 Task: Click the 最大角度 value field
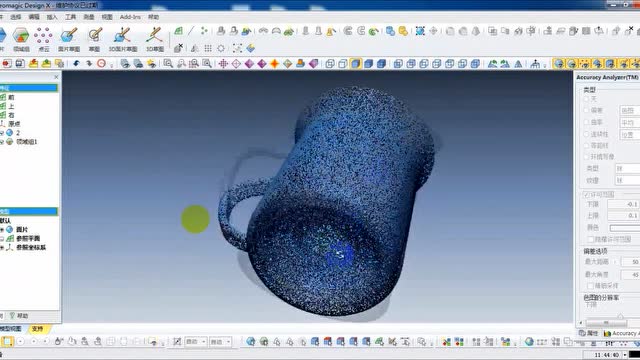630,275
